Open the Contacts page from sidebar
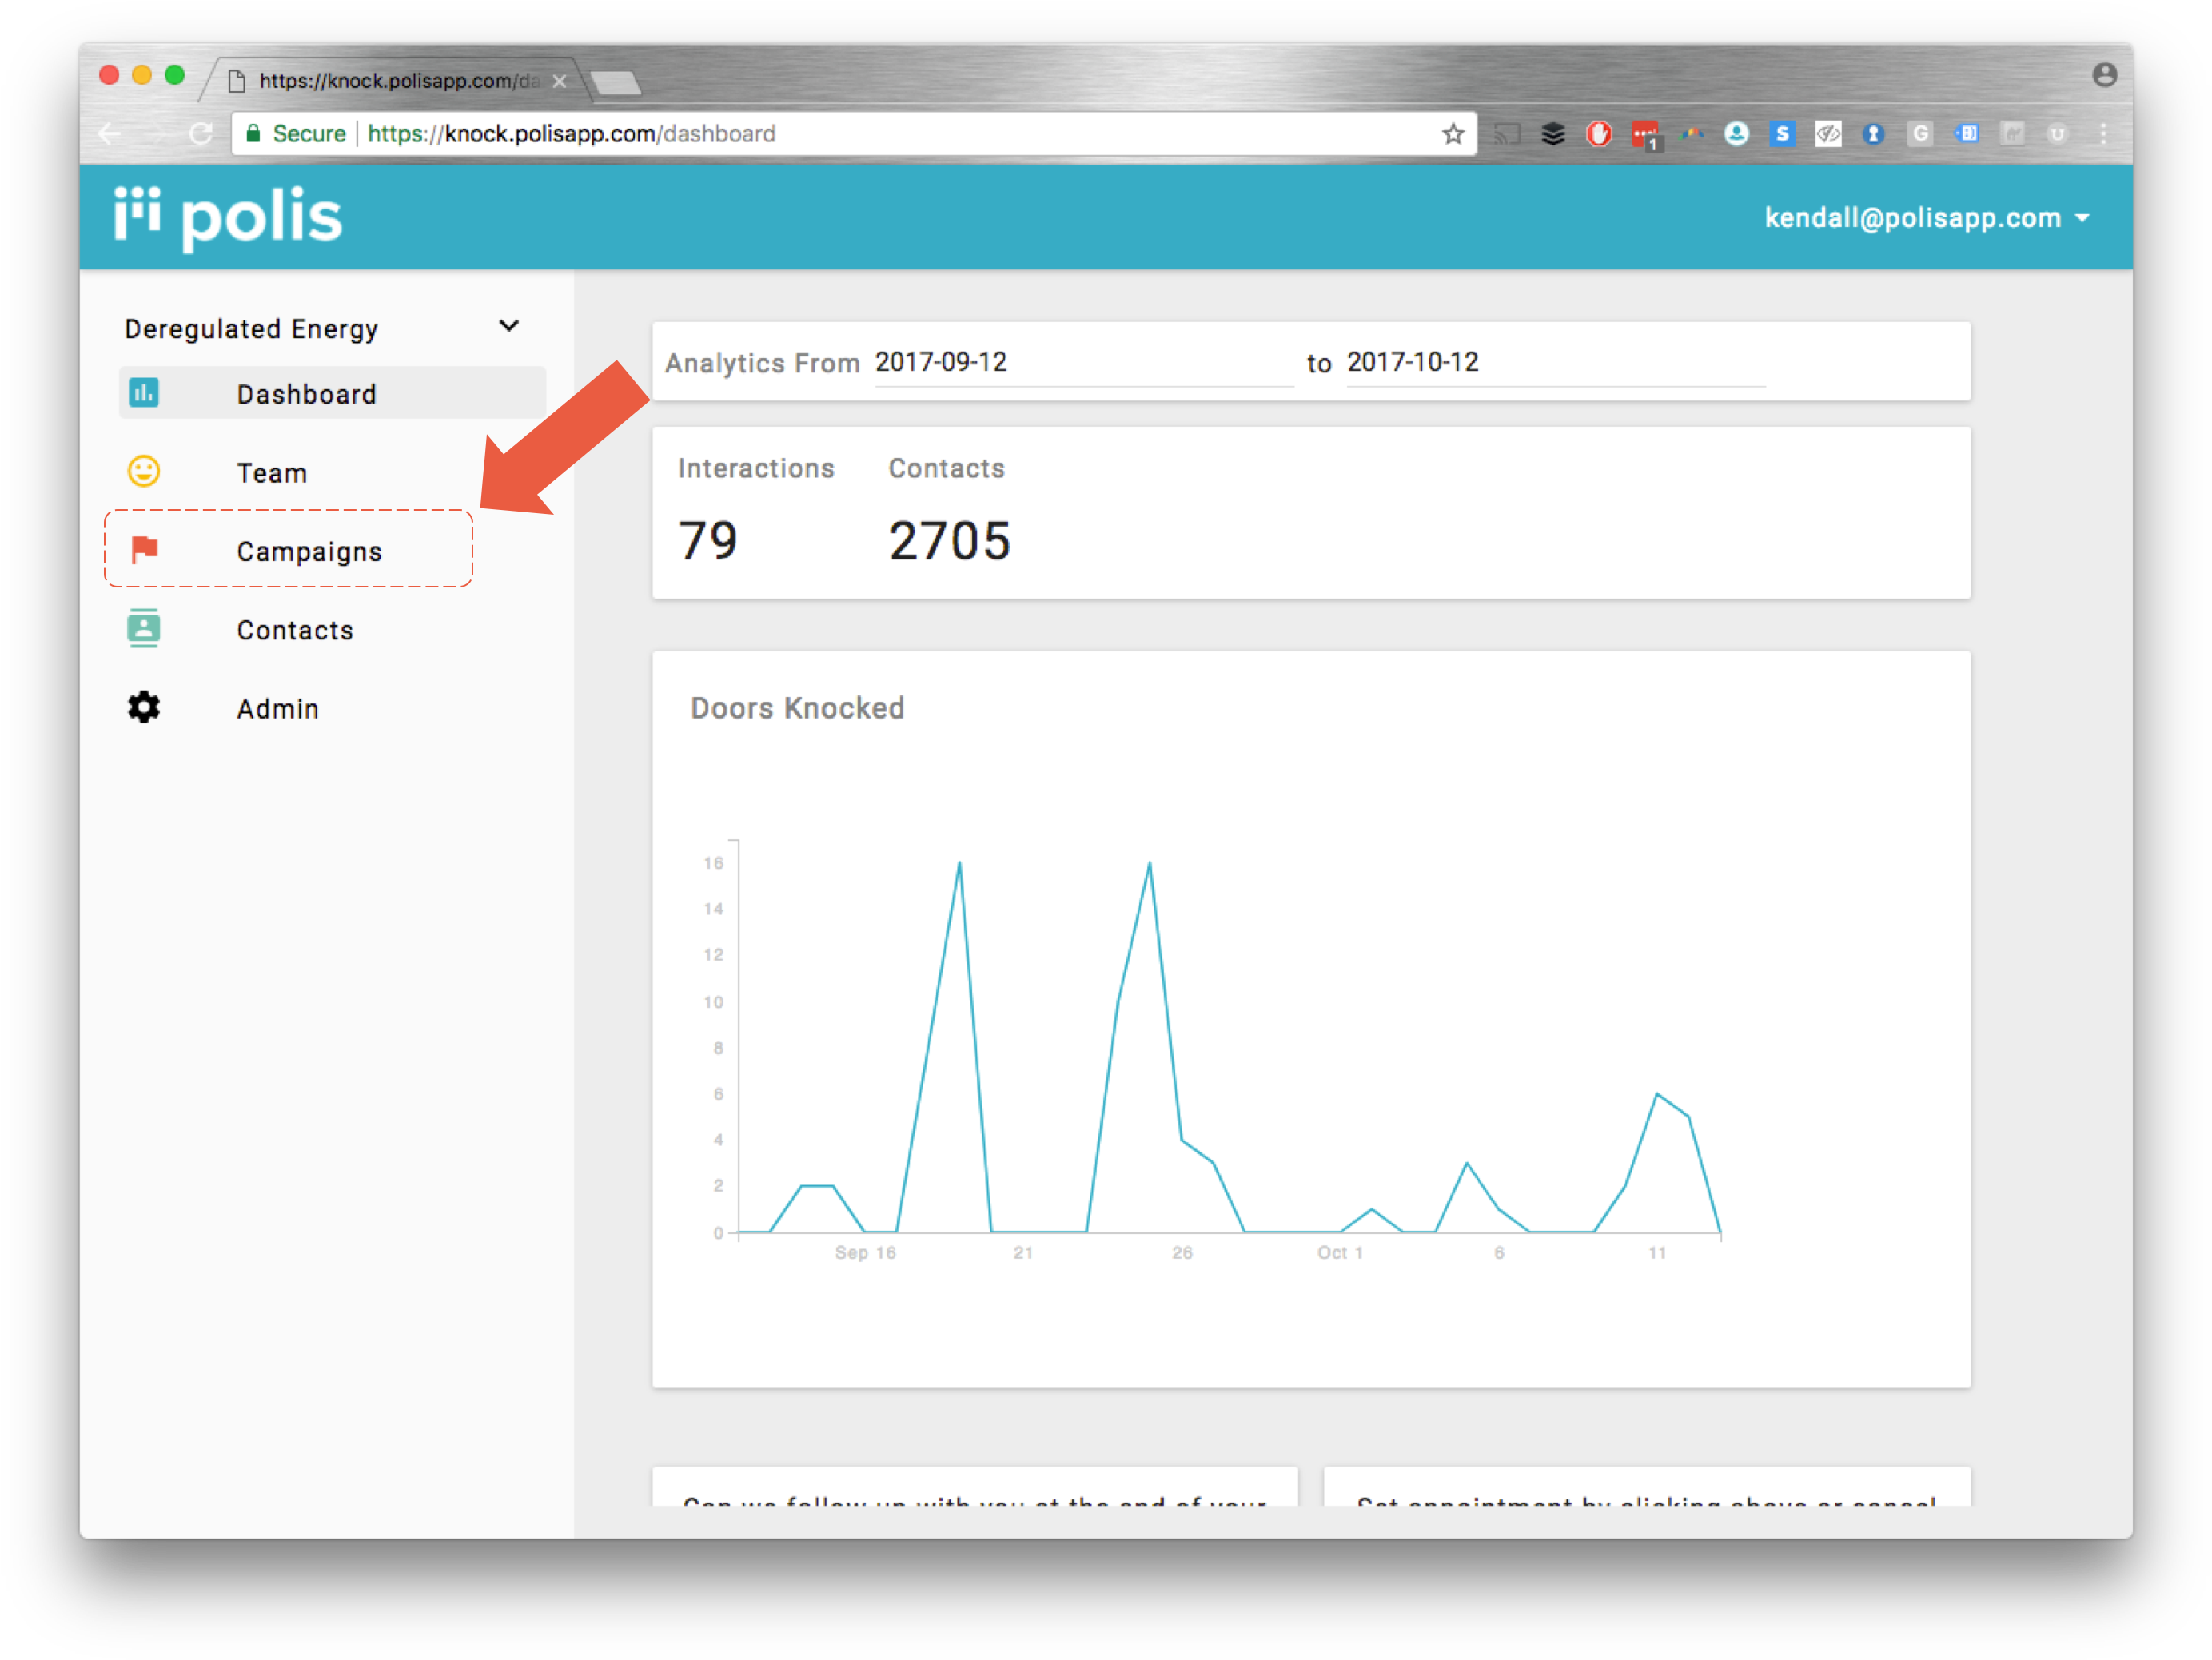 point(333,629)
